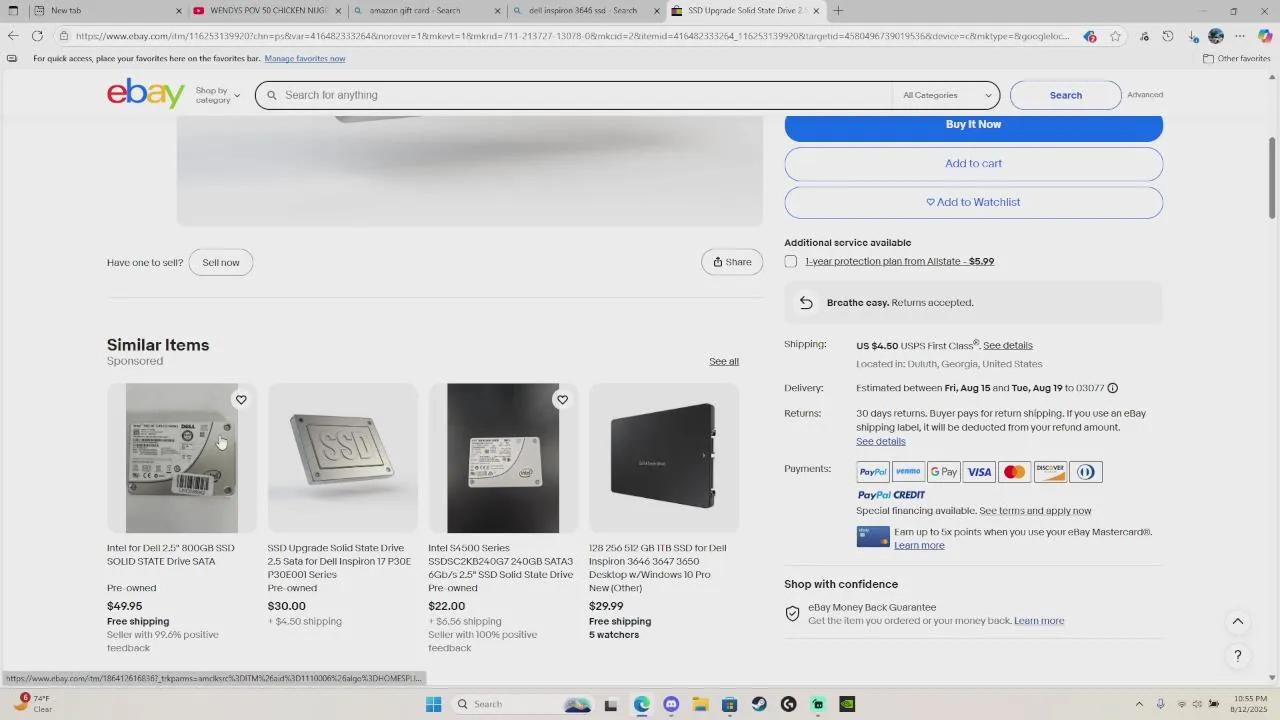Switch to amazon gift card Search tab
This screenshot has width=1280, height=720.
click(x=427, y=11)
